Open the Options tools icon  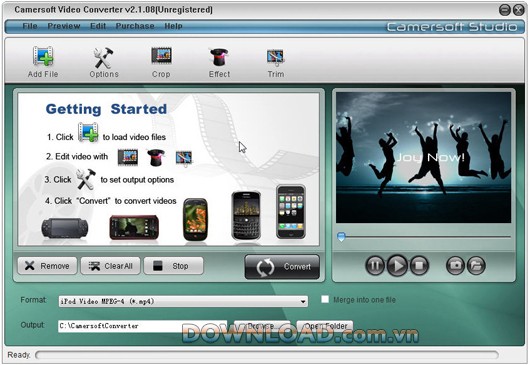click(x=103, y=57)
